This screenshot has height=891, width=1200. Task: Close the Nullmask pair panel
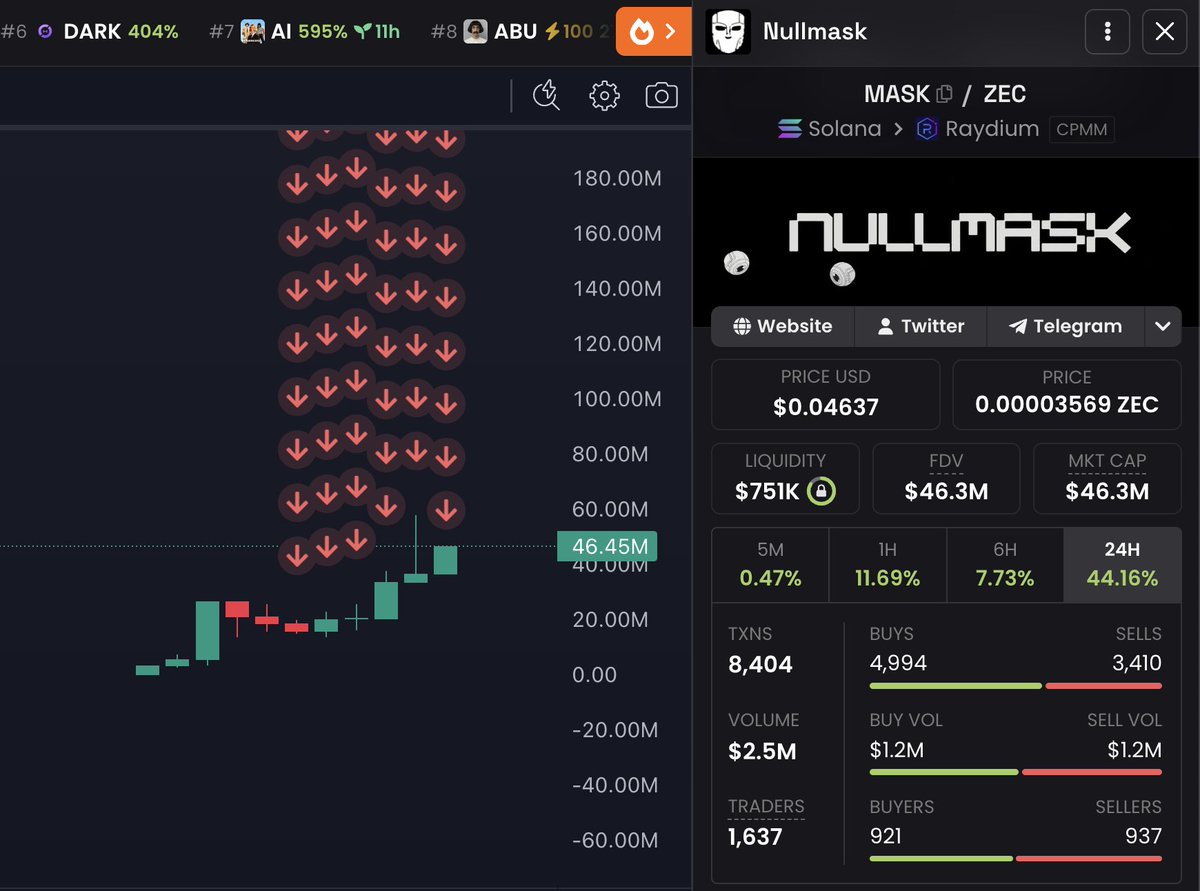point(1165,32)
